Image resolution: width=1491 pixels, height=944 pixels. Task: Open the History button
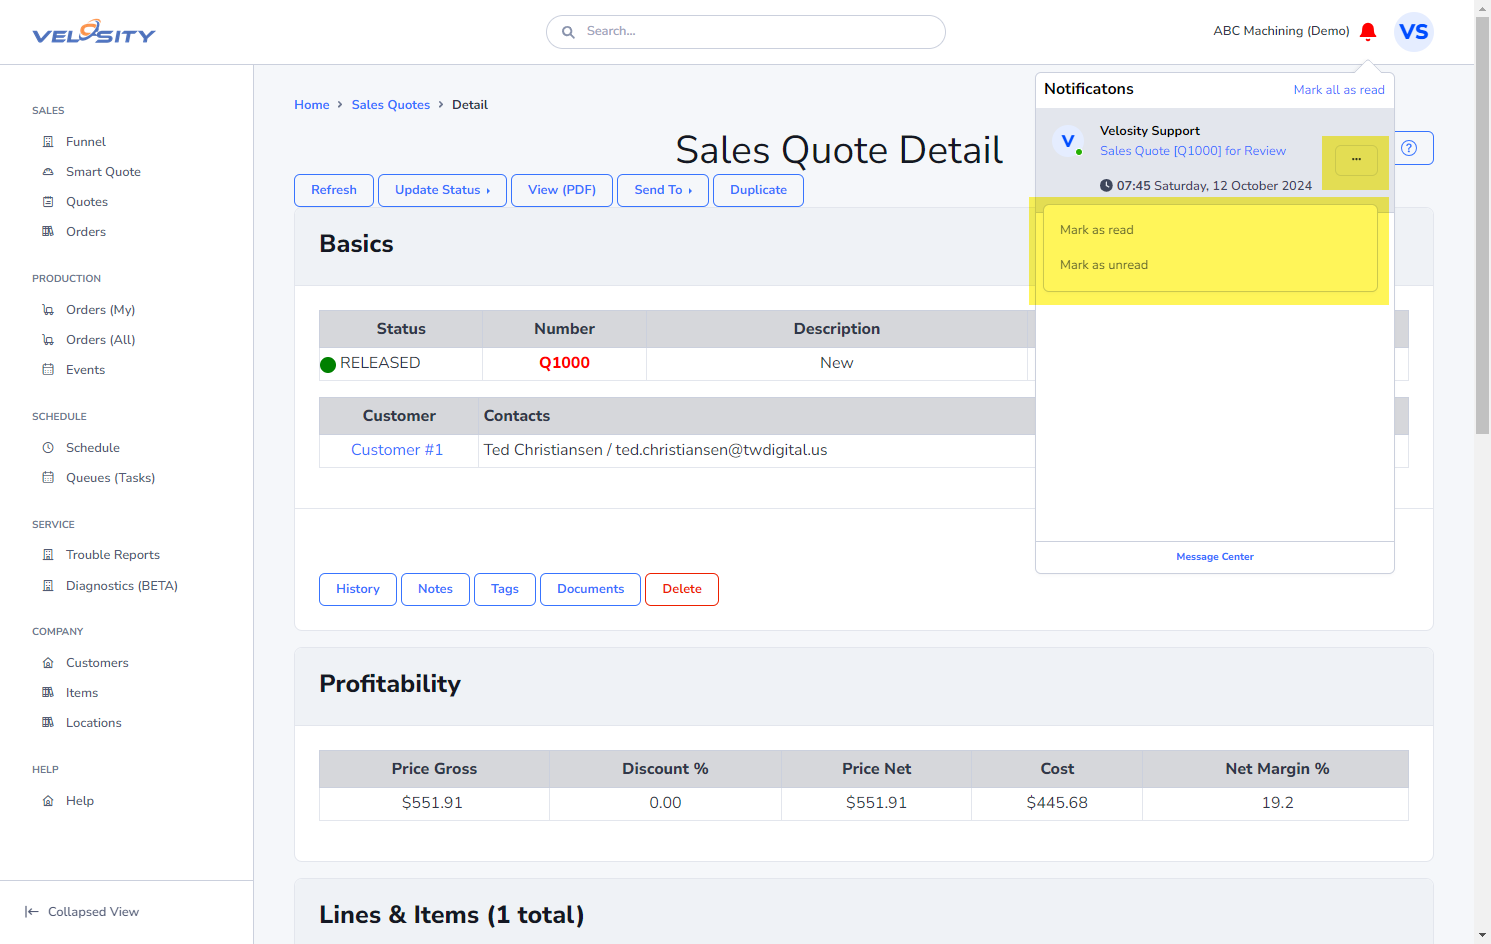pyautogui.click(x=358, y=589)
